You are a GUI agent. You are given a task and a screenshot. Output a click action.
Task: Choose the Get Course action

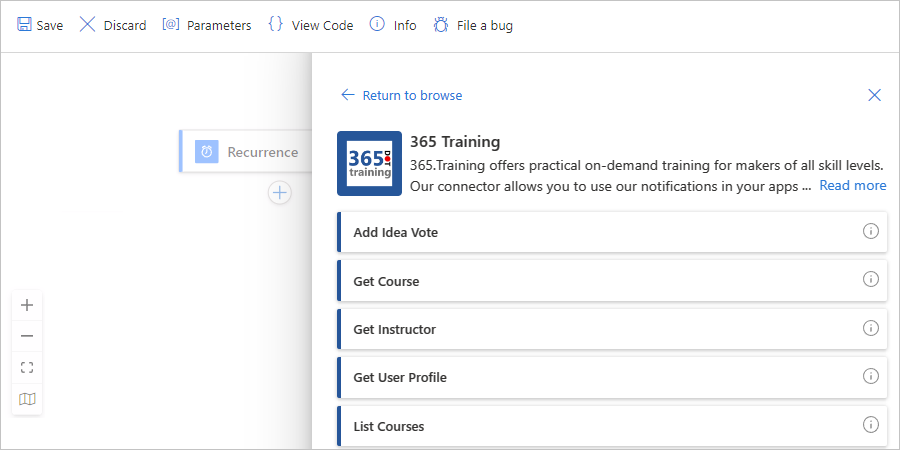coord(612,281)
